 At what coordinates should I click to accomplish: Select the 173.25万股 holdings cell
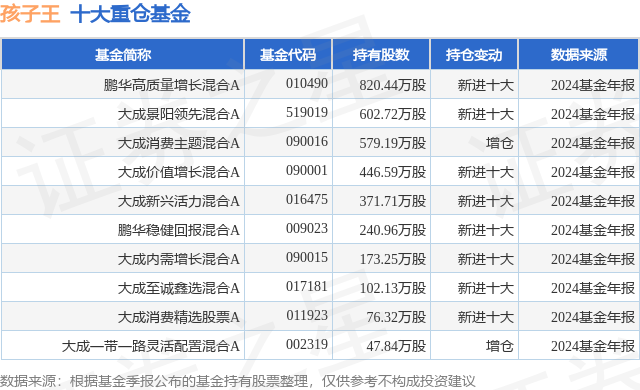pos(393,259)
